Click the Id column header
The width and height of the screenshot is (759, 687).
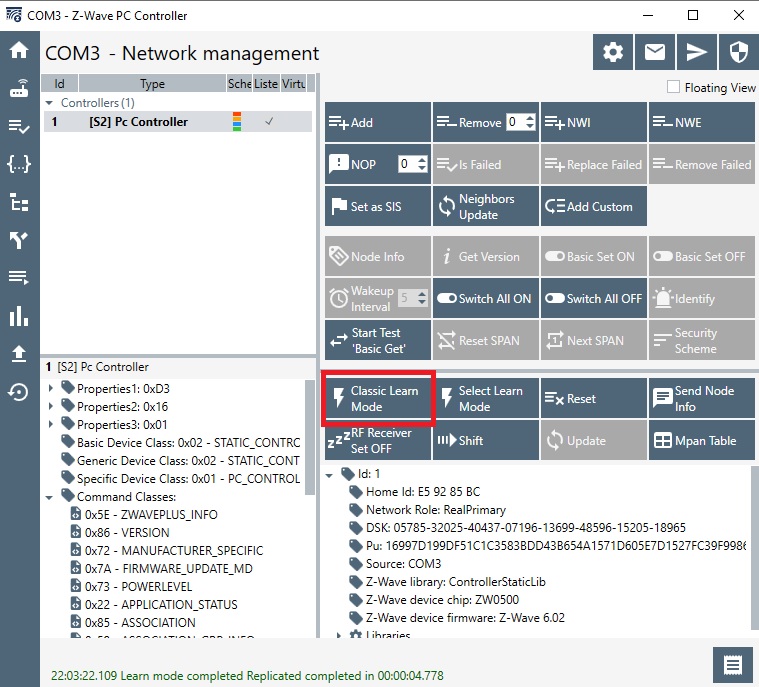[60, 83]
